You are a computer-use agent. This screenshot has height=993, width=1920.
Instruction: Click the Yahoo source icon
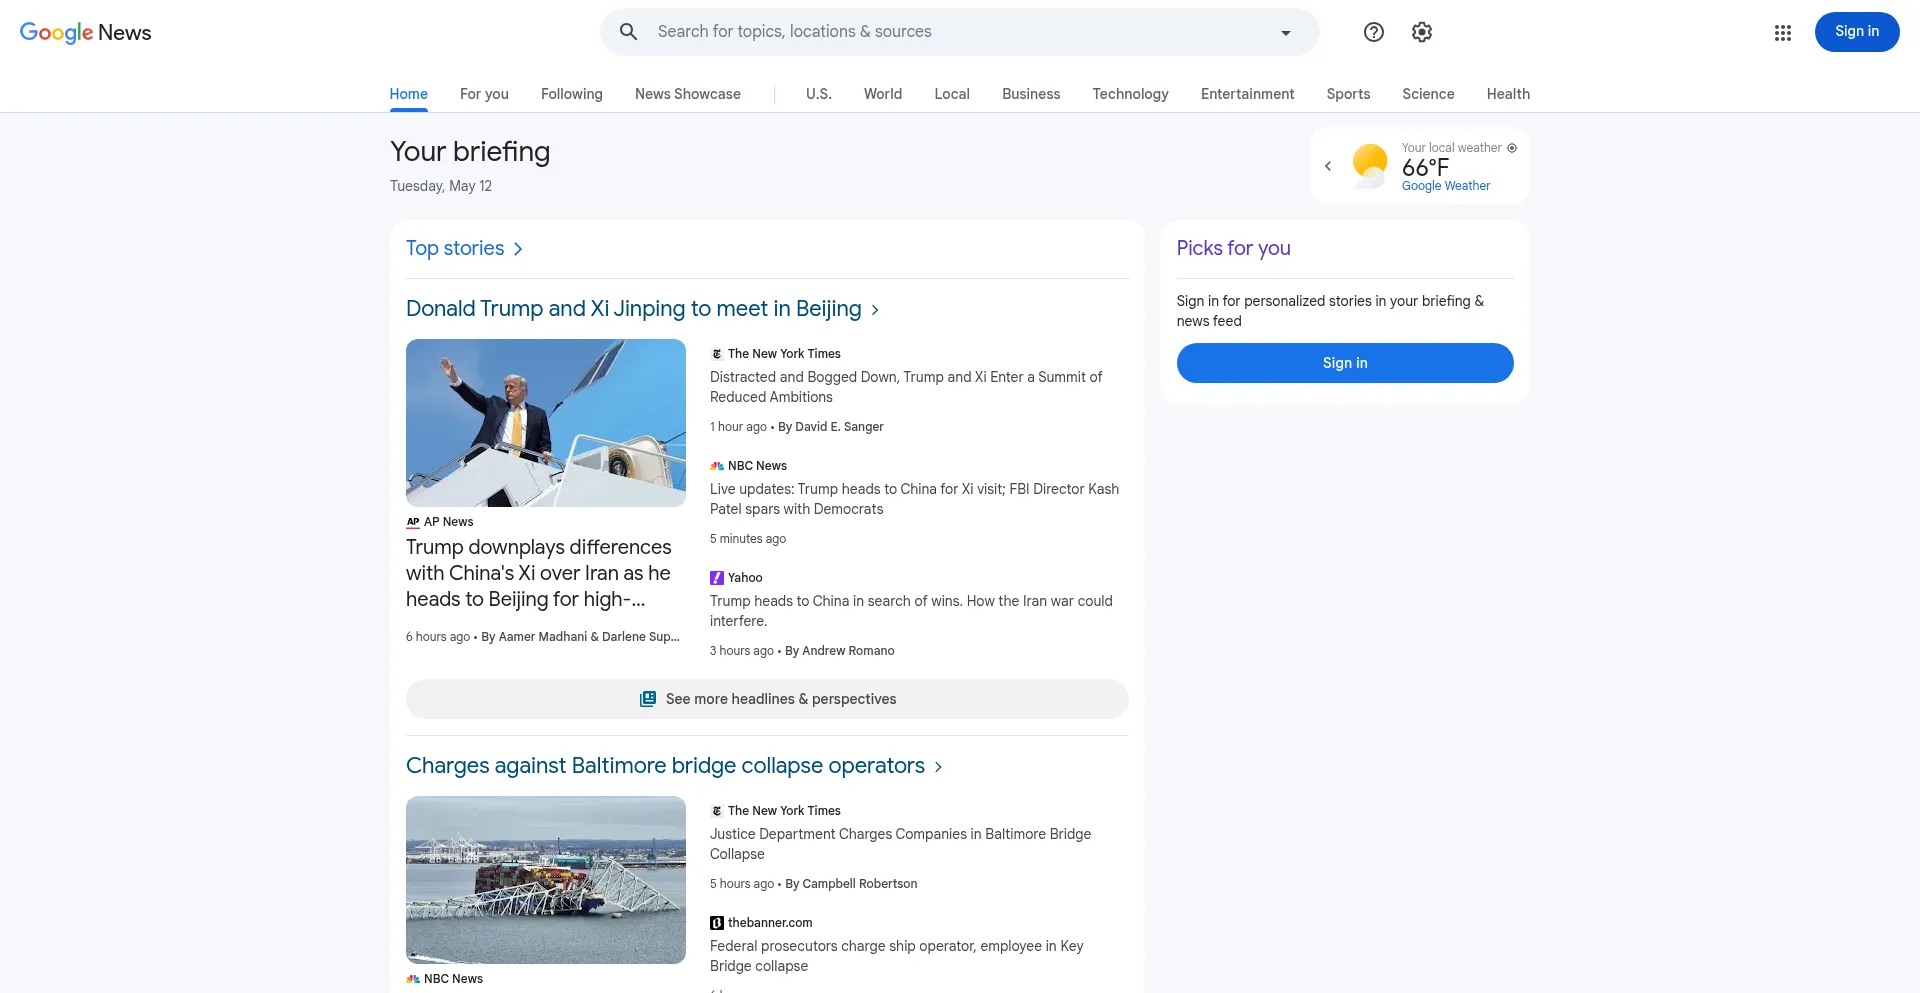click(x=717, y=578)
